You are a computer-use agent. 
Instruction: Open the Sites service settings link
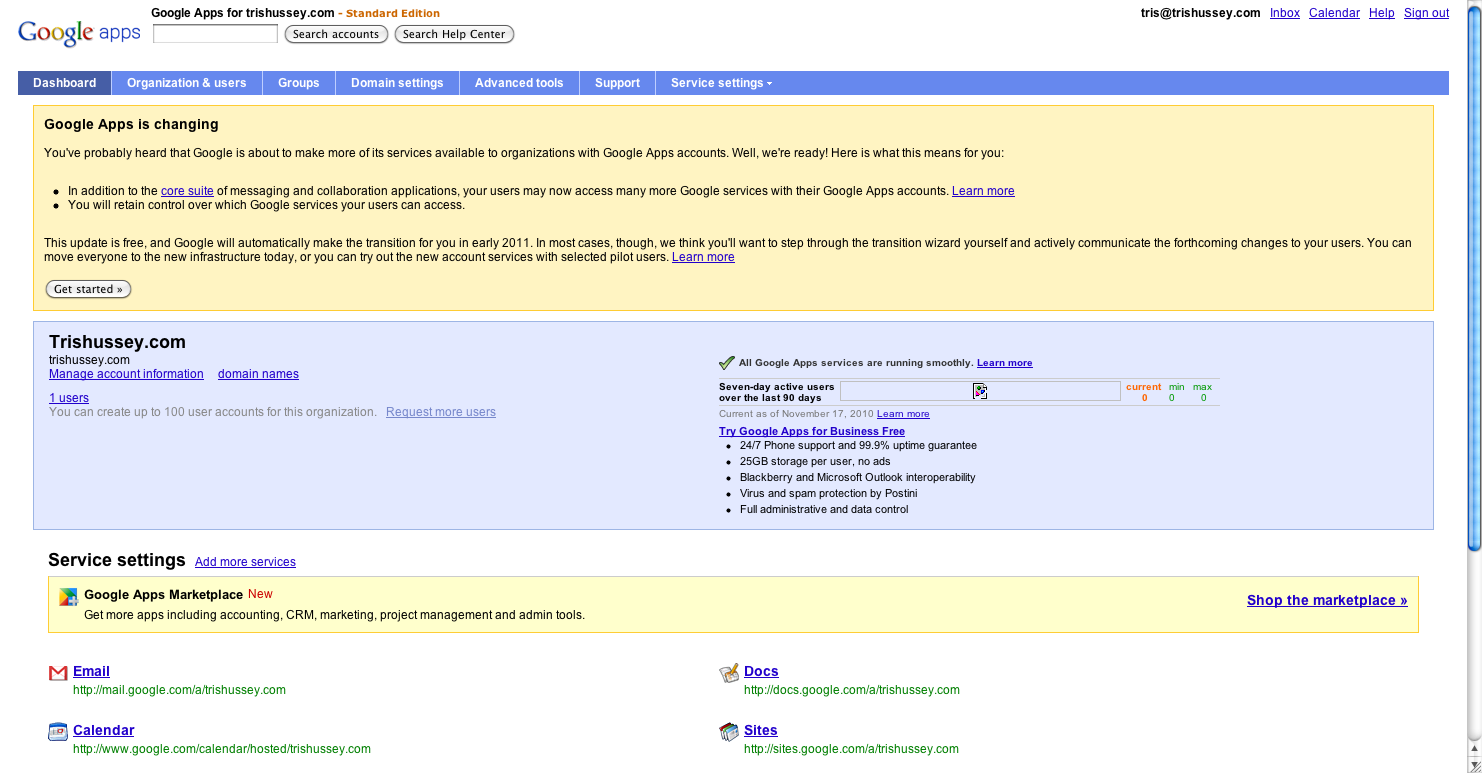point(760,730)
